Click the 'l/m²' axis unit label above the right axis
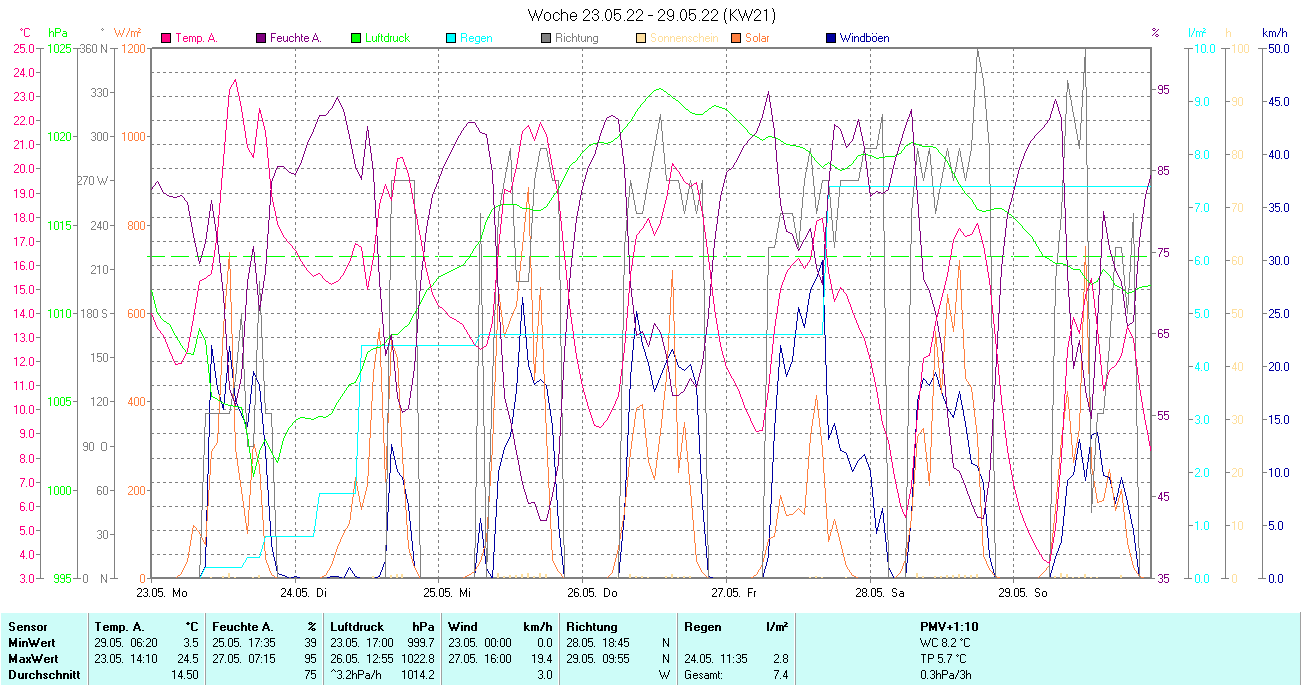The image size is (1301, 685). click(x=1197, y=33)
